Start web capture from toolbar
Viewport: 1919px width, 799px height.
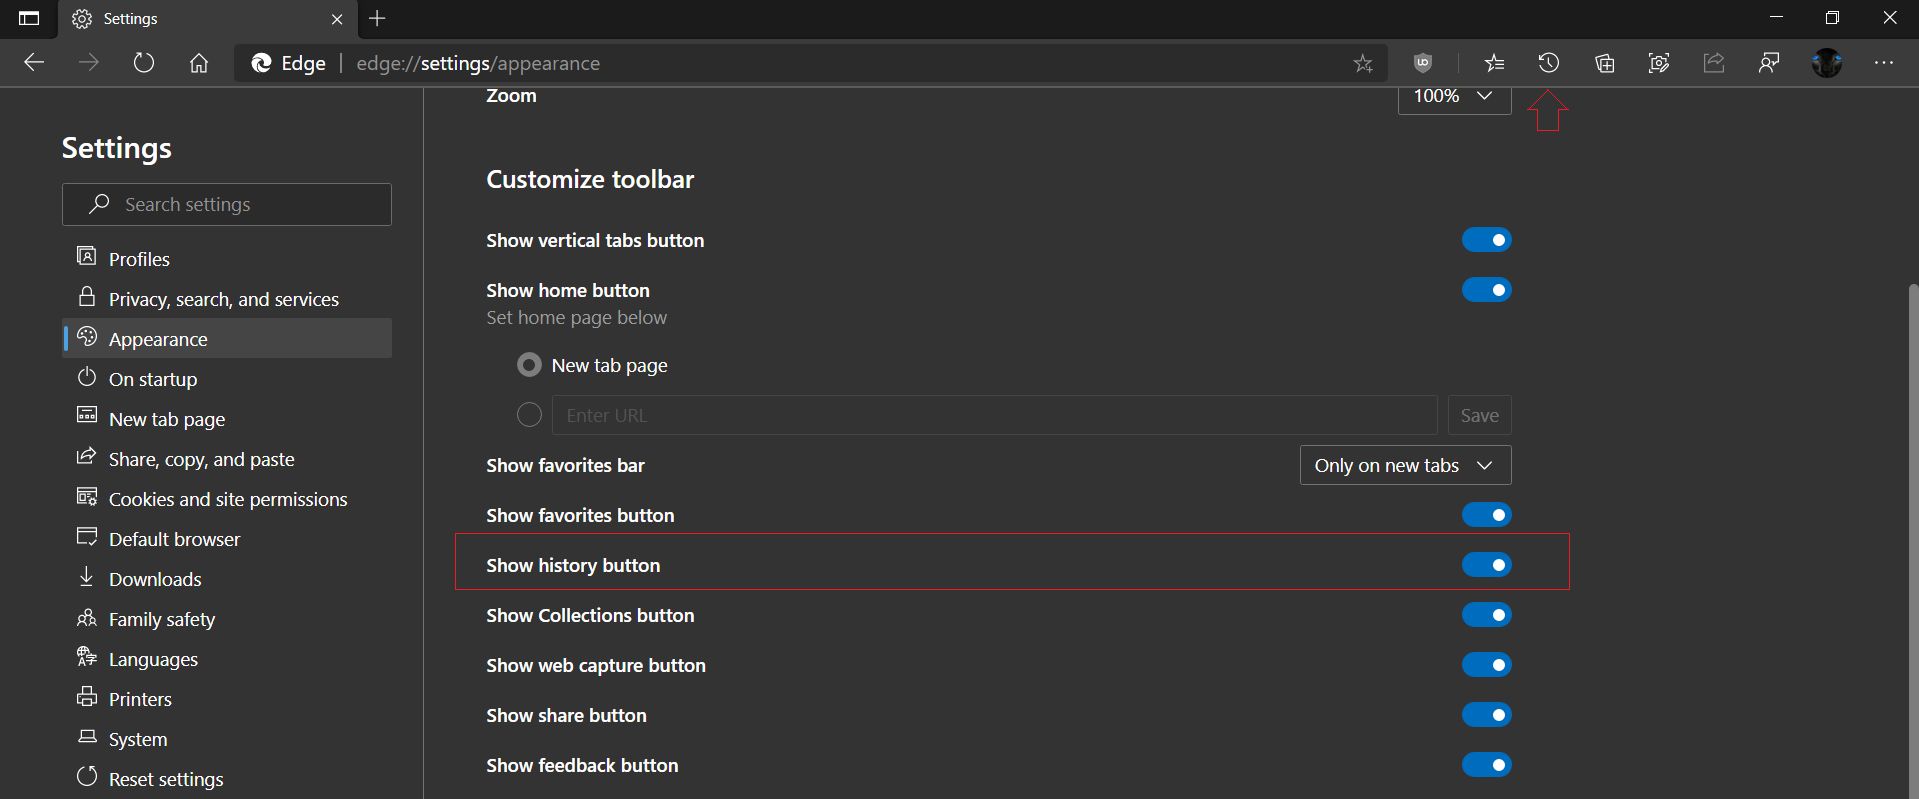tap(1659, 63)
